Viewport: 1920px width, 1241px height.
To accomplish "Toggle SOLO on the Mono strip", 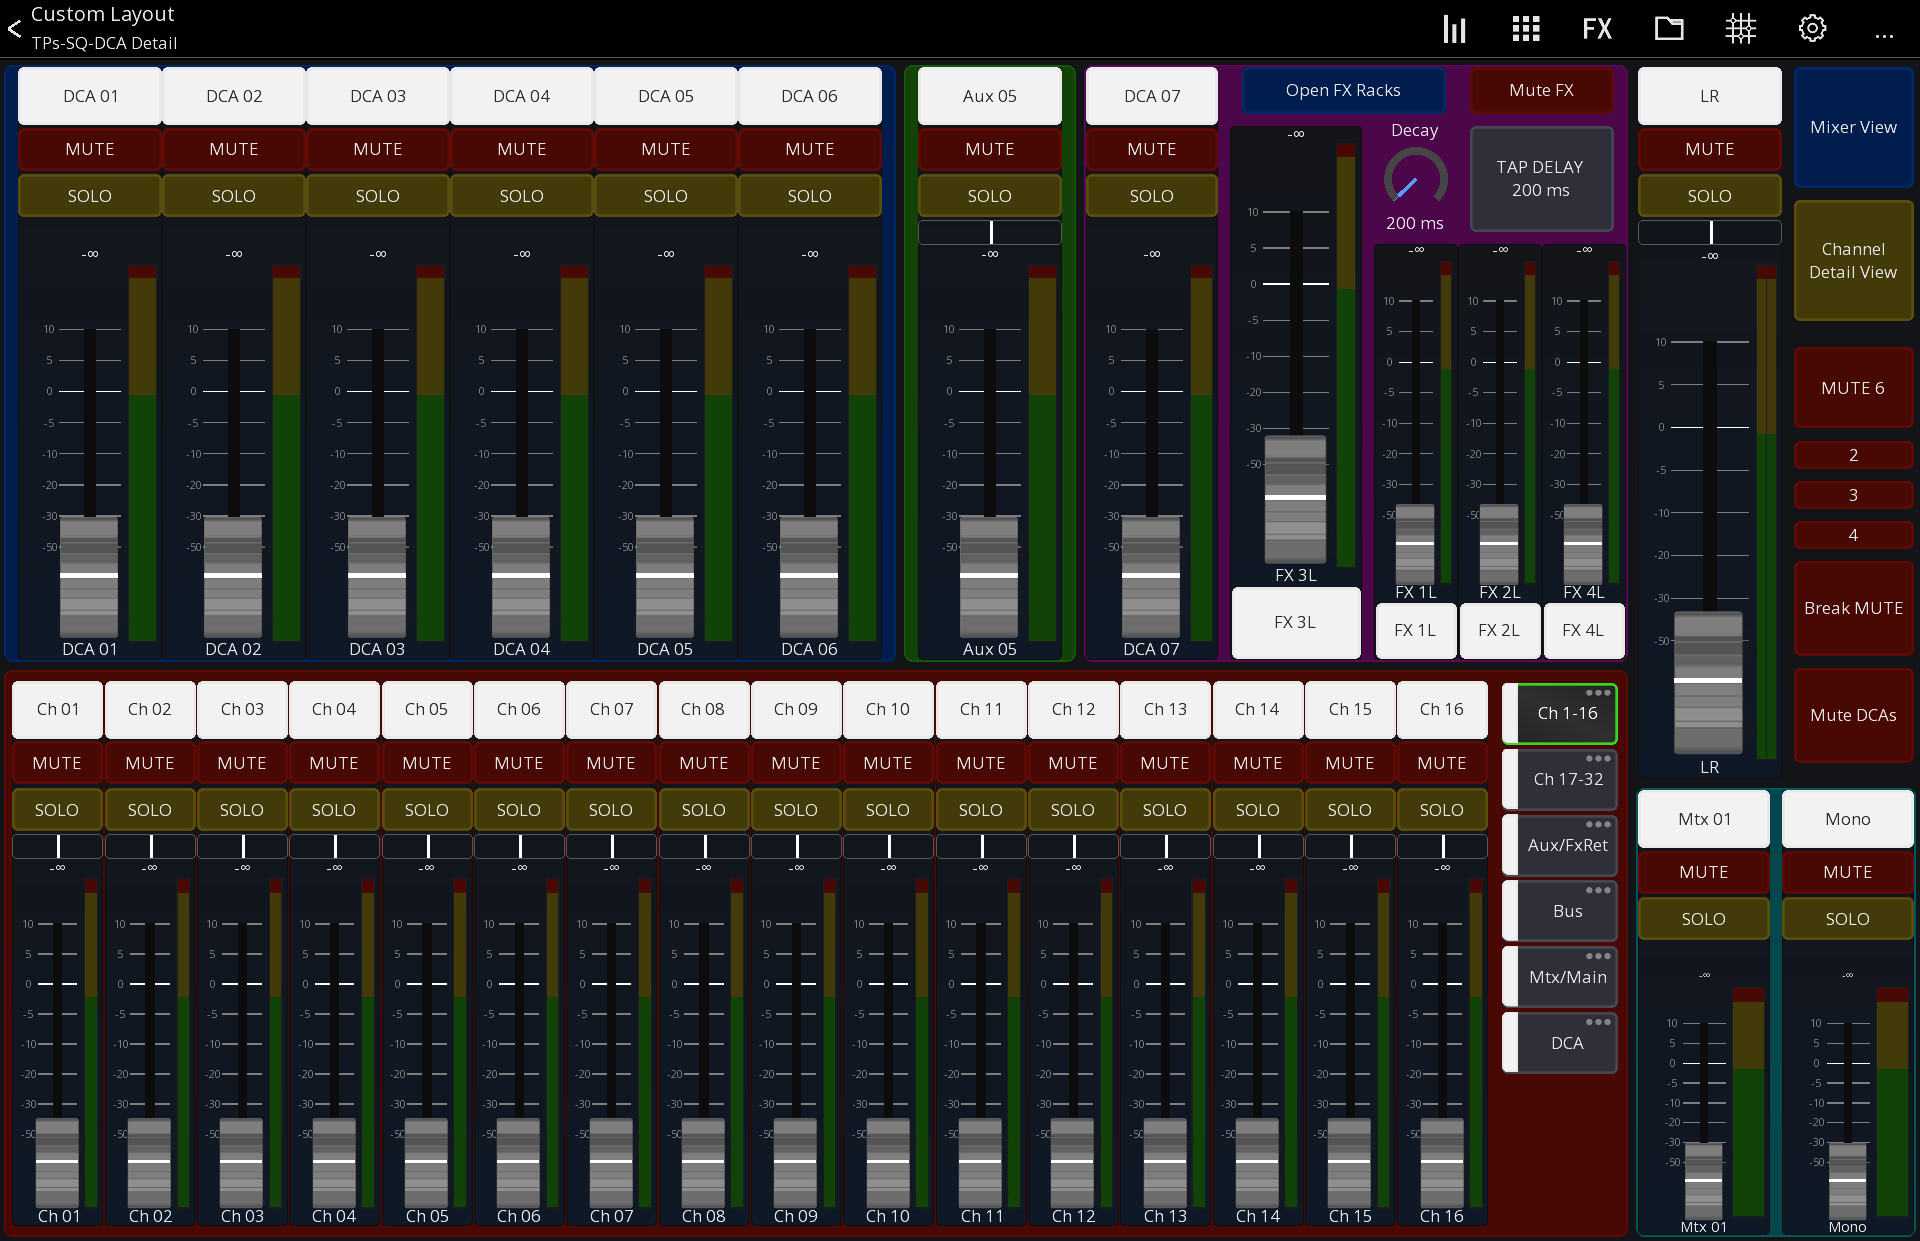I will [x=1847, y=919].
